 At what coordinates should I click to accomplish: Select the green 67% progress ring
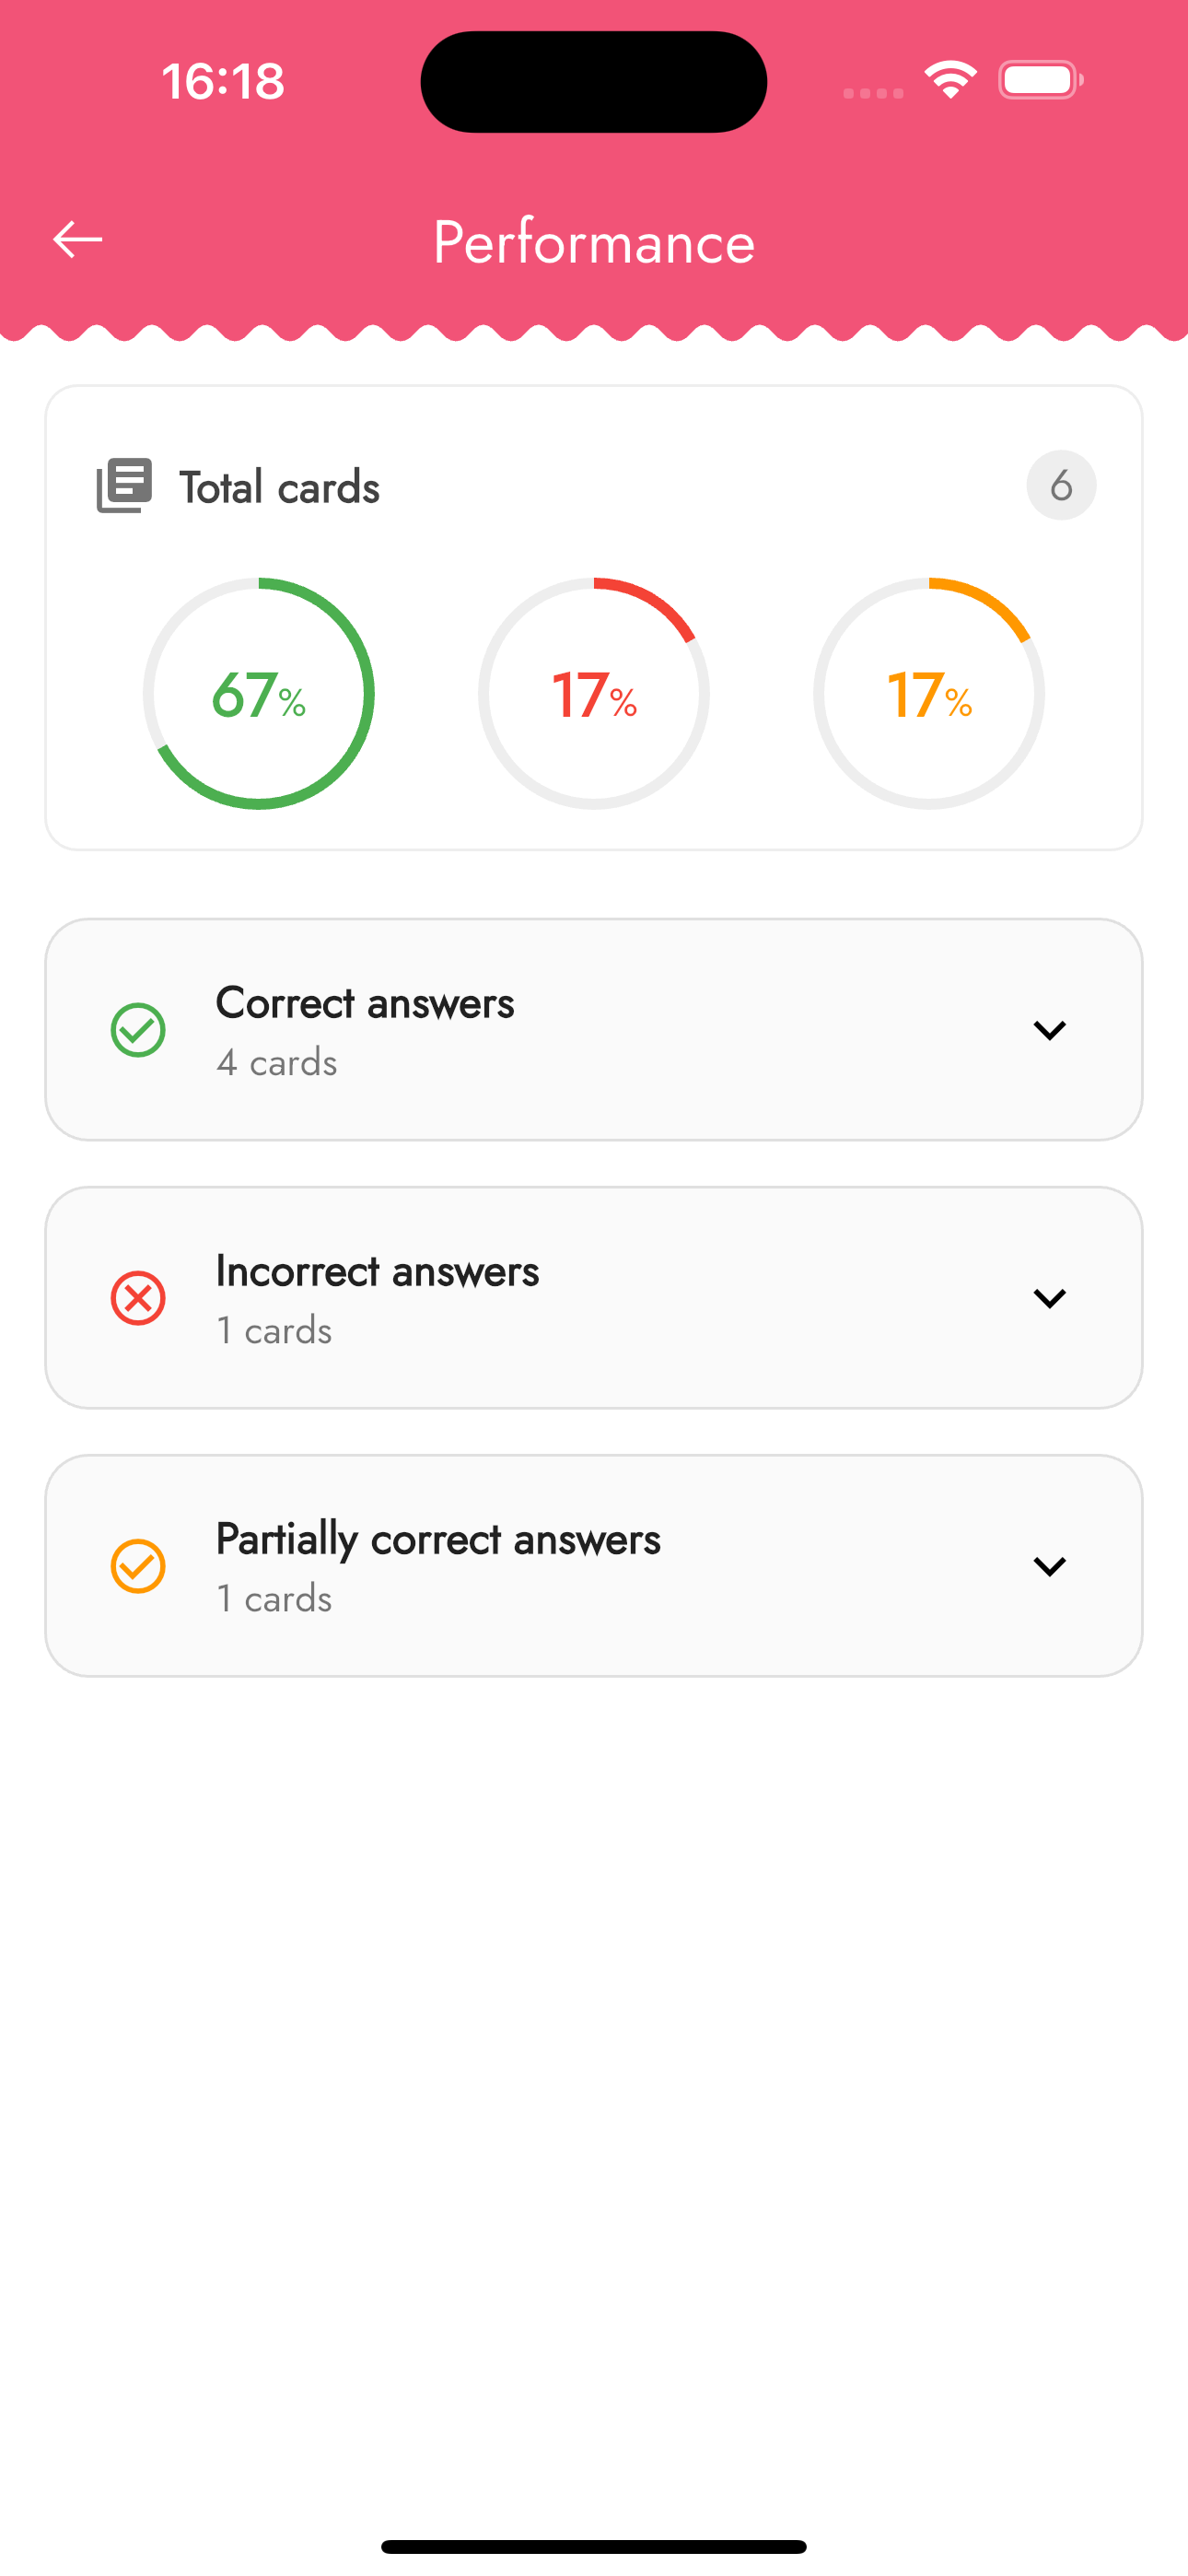tap(259, 693)
